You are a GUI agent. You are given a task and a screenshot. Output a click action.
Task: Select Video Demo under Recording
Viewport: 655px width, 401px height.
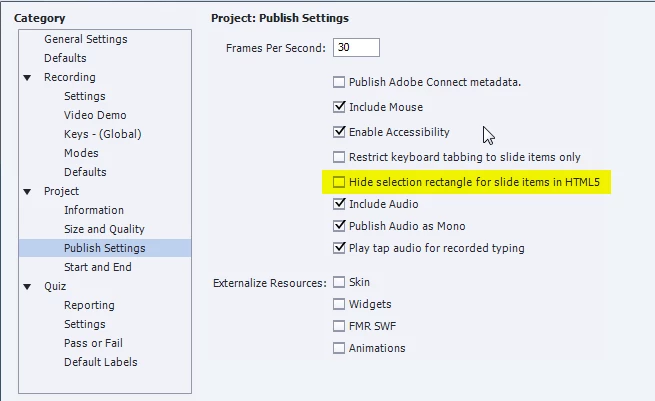[x=95, y=115]
